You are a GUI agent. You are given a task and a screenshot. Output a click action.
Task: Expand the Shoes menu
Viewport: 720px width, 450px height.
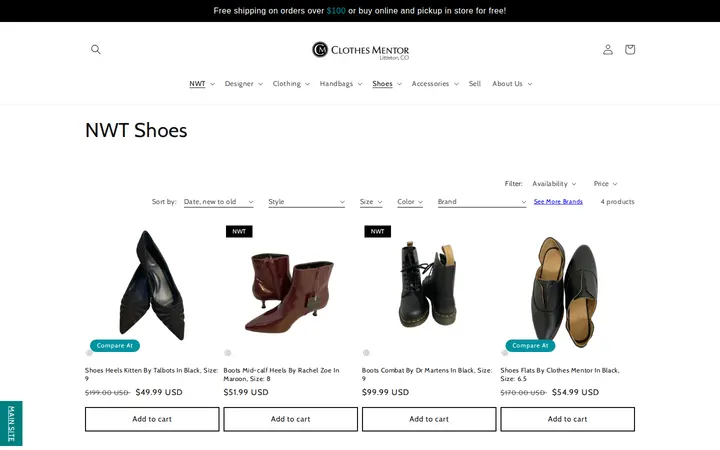[x=387, y=84]
